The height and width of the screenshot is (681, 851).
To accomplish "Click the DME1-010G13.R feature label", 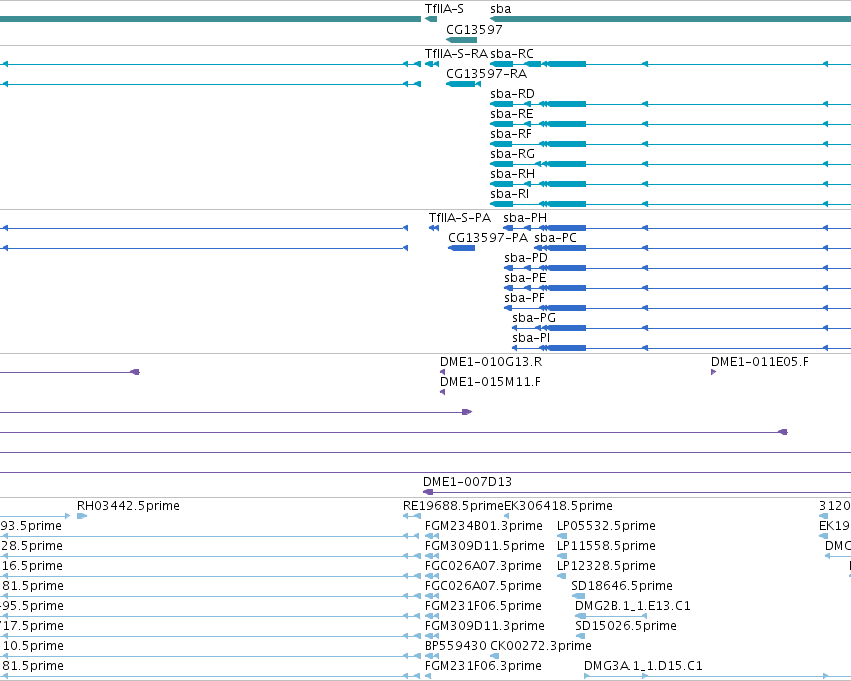I will (x=491, y=362).
